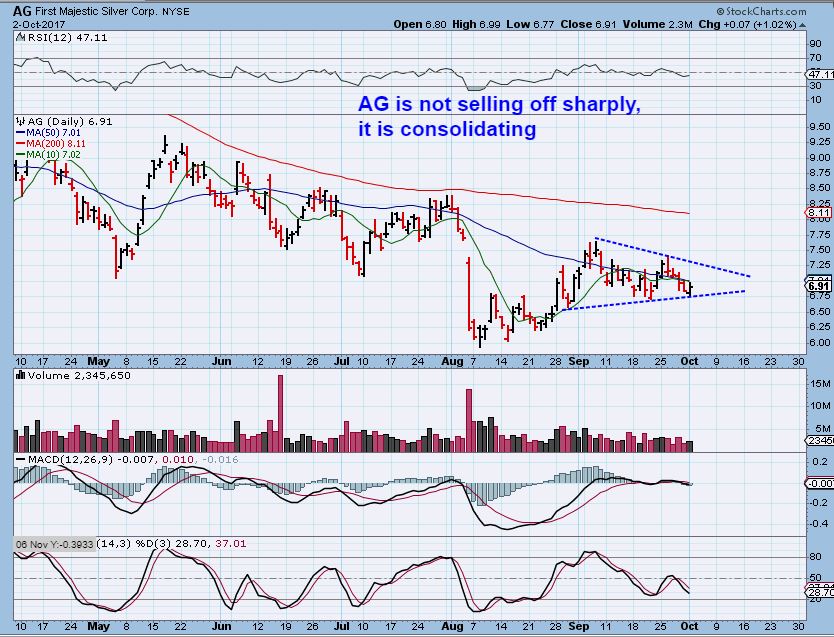This screenshot has width=834, height=637.
Task: Click the 15M volume axis label
Action: point(820,383)
